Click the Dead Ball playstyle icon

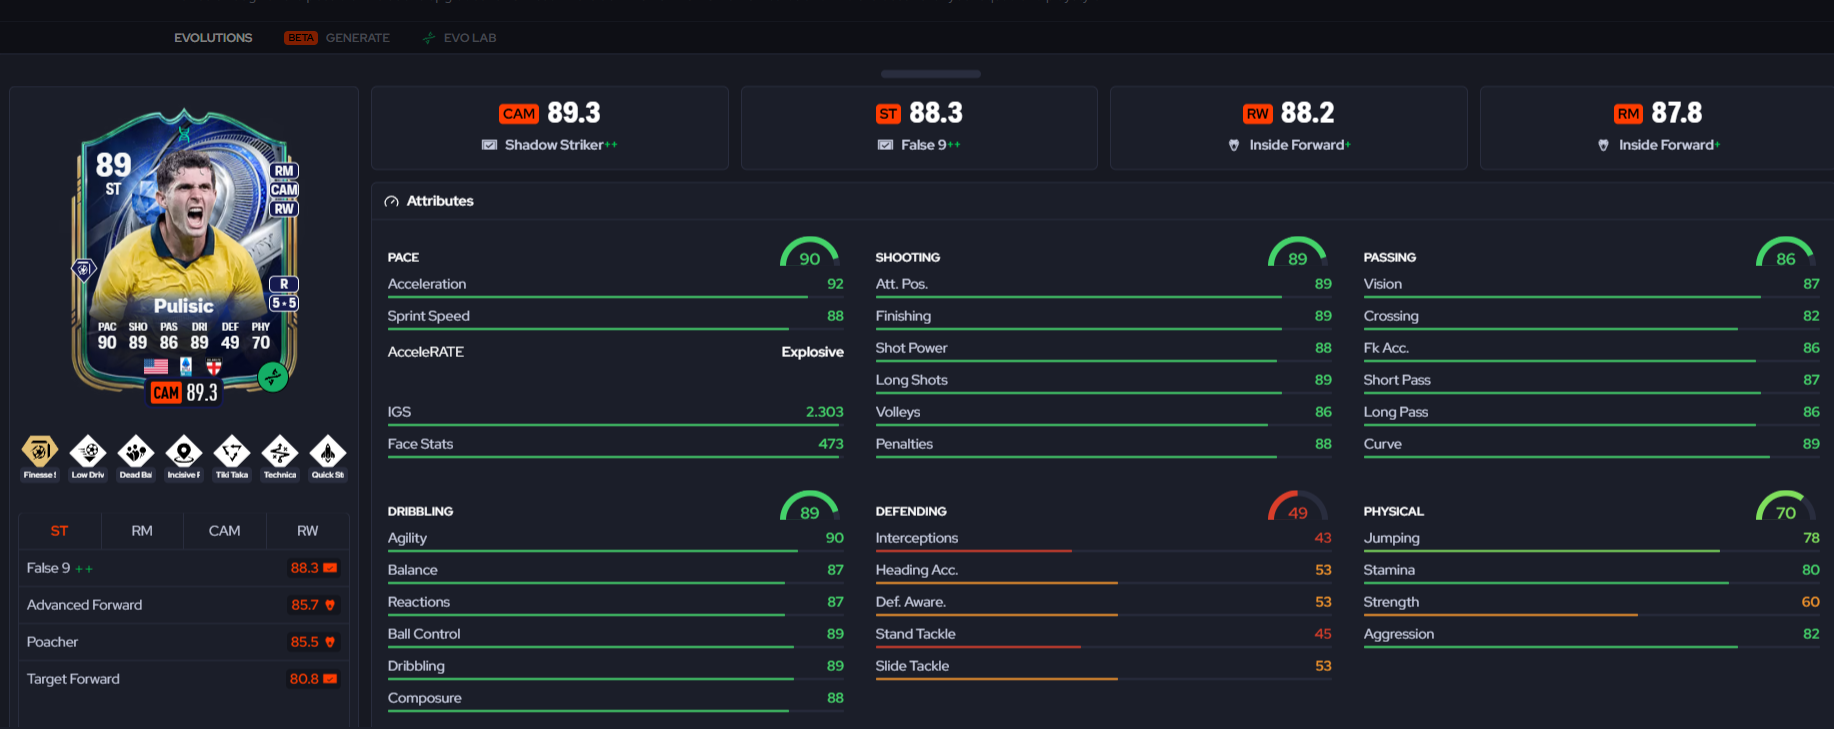[x=136, y=452]
